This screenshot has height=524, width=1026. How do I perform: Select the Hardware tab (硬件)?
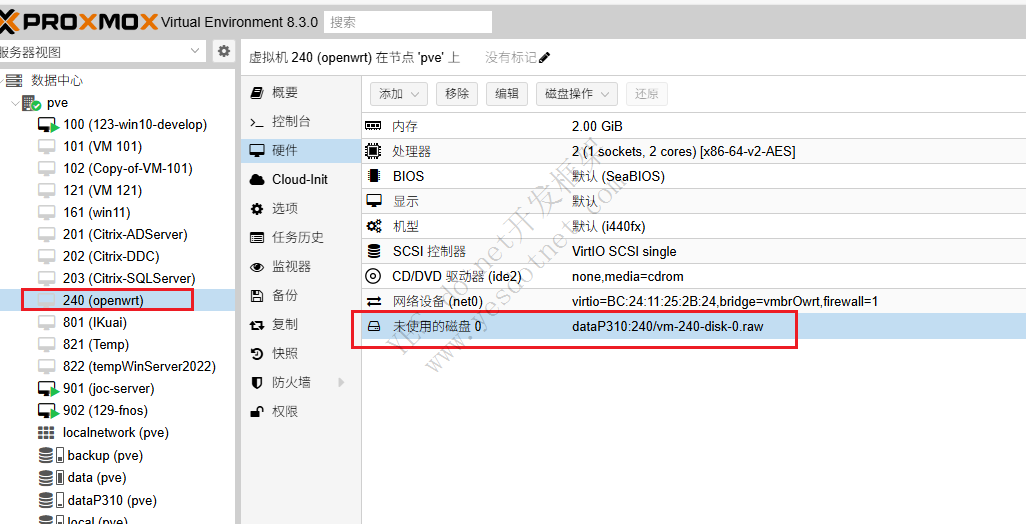coord(301,150)
